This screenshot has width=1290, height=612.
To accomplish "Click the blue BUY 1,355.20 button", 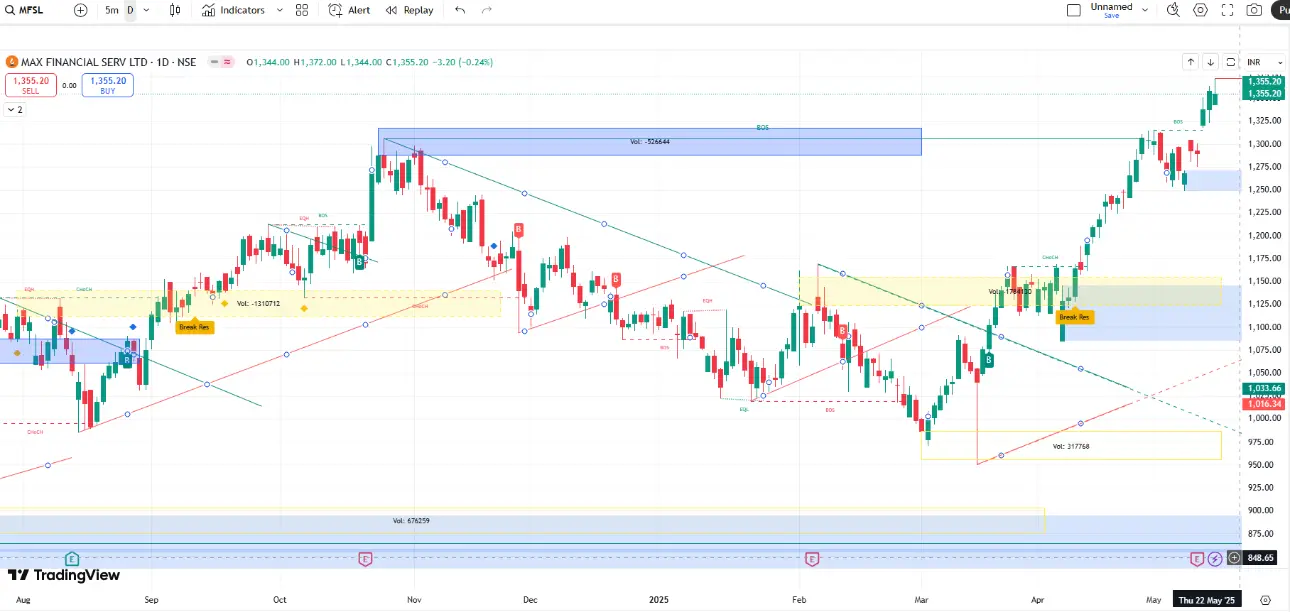I will coord(108,85).
